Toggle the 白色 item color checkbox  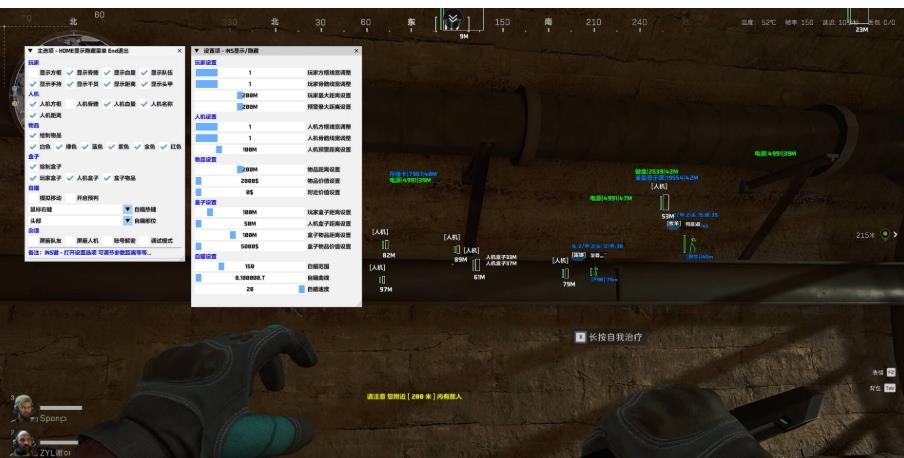tap(32, 147)
